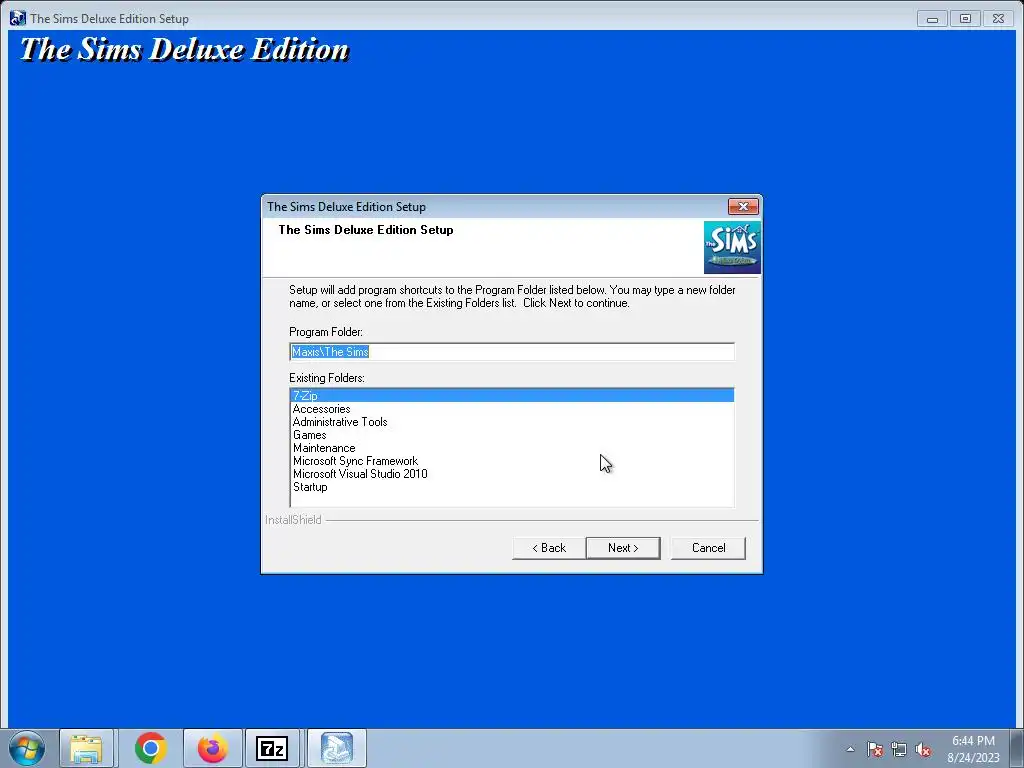Cancel the Sims setup

tap(708, 548)
